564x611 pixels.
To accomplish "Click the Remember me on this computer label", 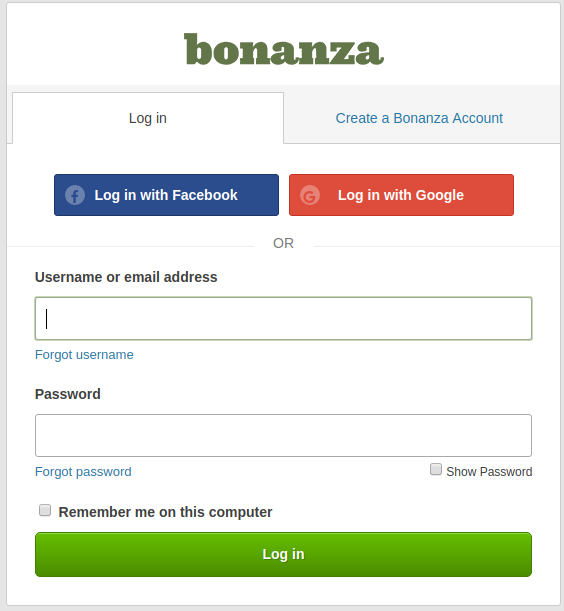I will [x=165, y=512].
